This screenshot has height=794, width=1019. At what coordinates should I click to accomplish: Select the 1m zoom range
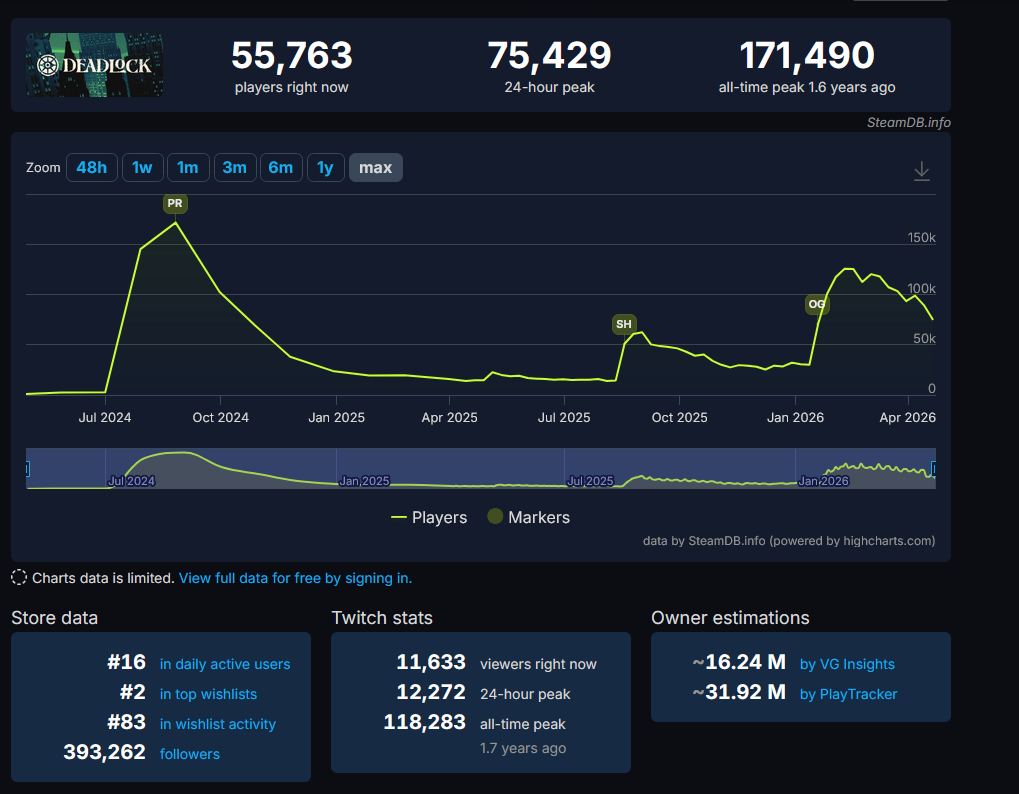pos(188,167)
